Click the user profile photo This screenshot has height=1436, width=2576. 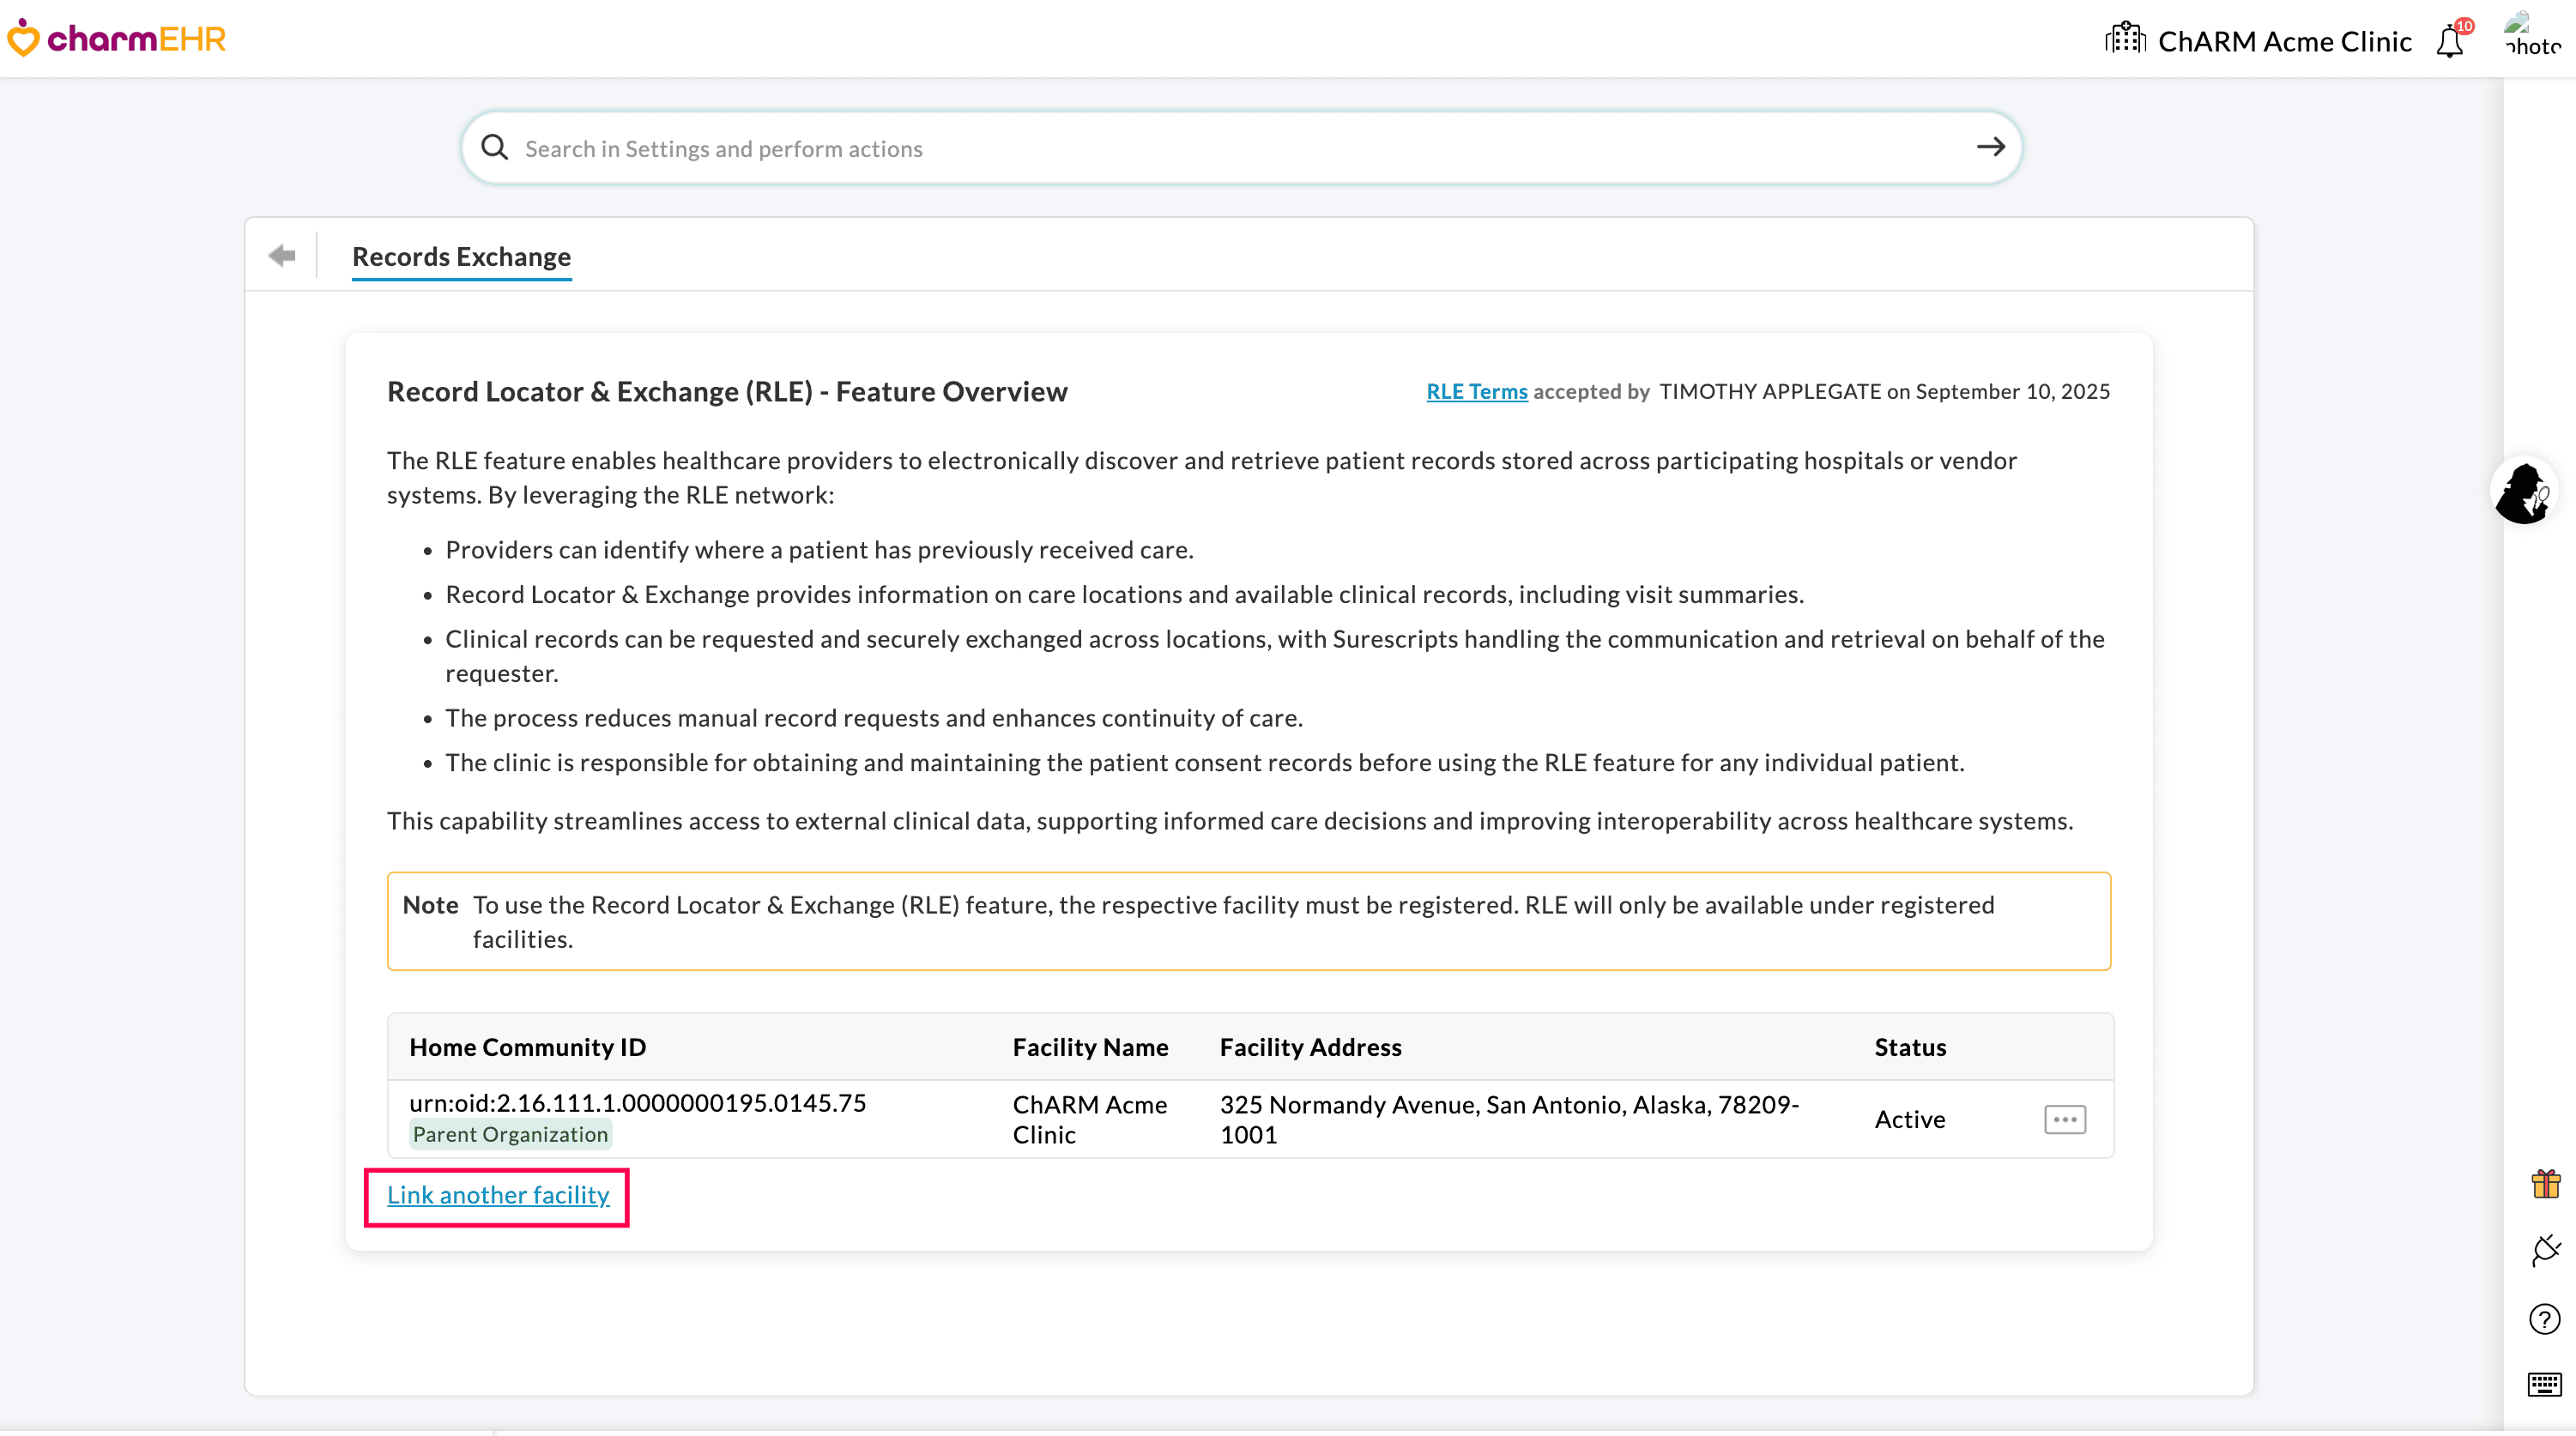point(2531,36)
